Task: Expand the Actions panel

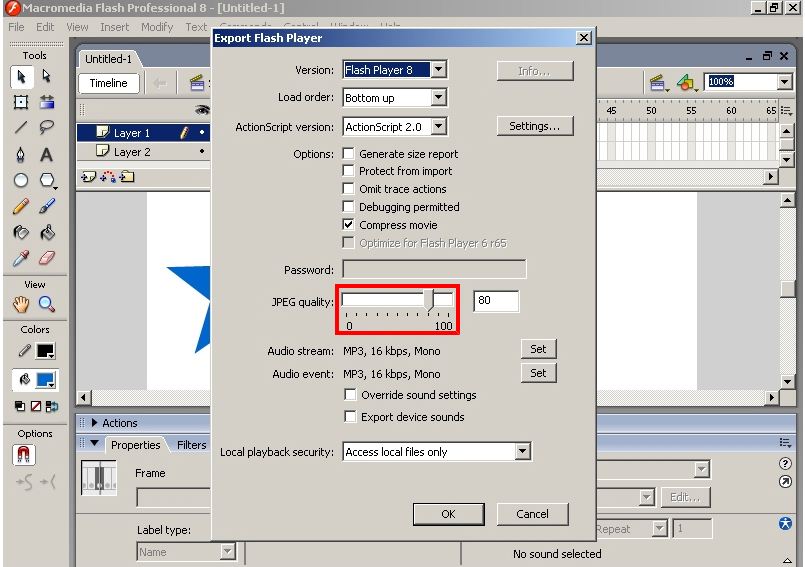Action: 94,423
